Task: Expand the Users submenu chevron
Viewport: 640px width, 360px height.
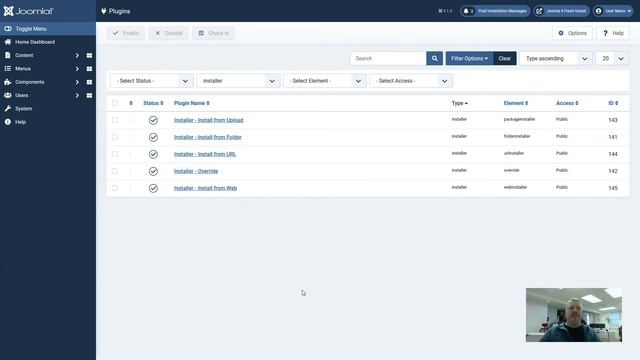Action: click(x=77, y=96)
